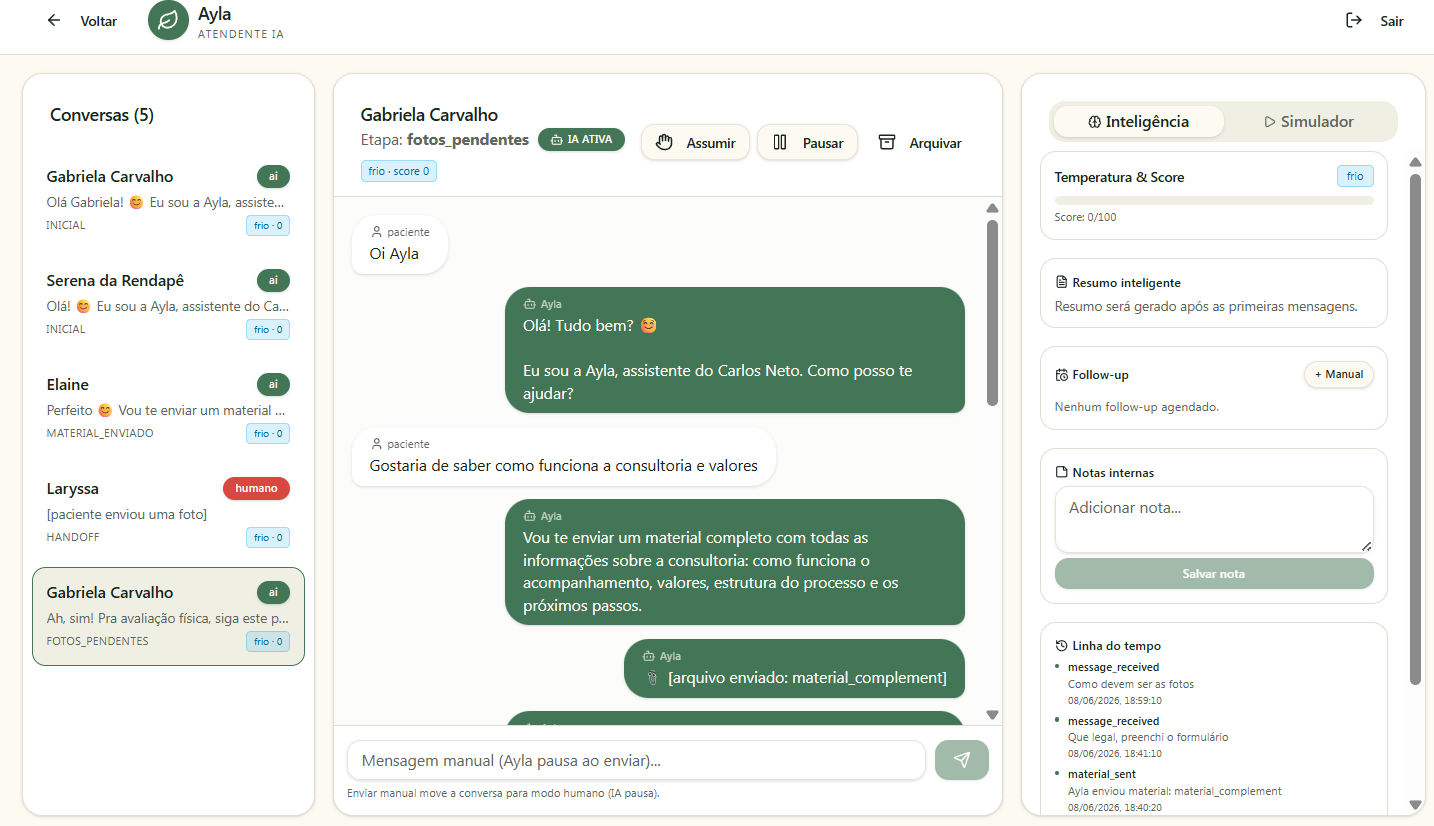Click the brain icon in Inteligência tab

coord(1095,122)
